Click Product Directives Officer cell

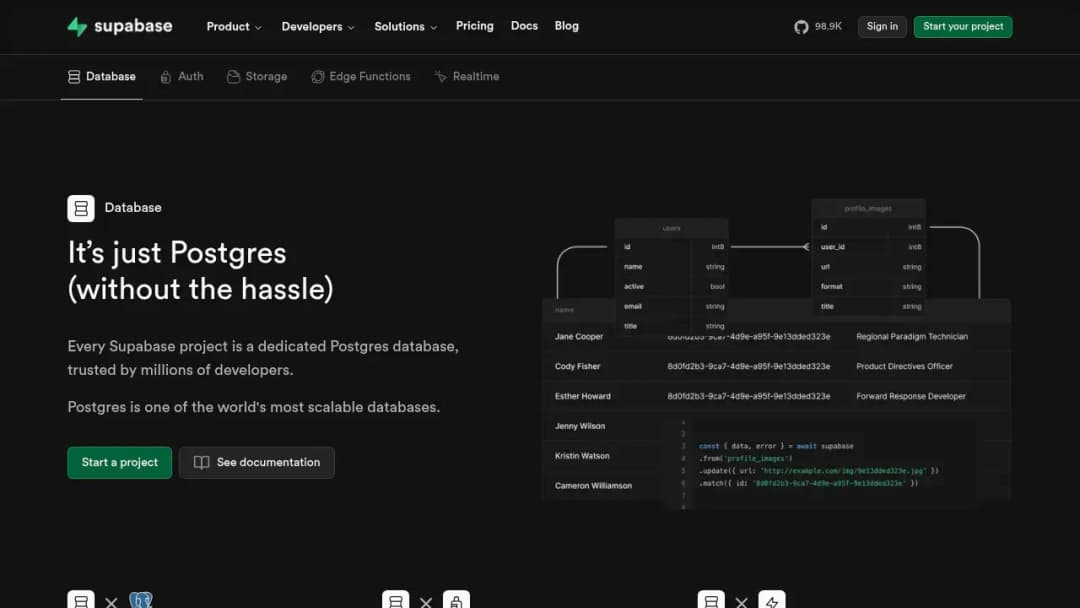[904, 366]
